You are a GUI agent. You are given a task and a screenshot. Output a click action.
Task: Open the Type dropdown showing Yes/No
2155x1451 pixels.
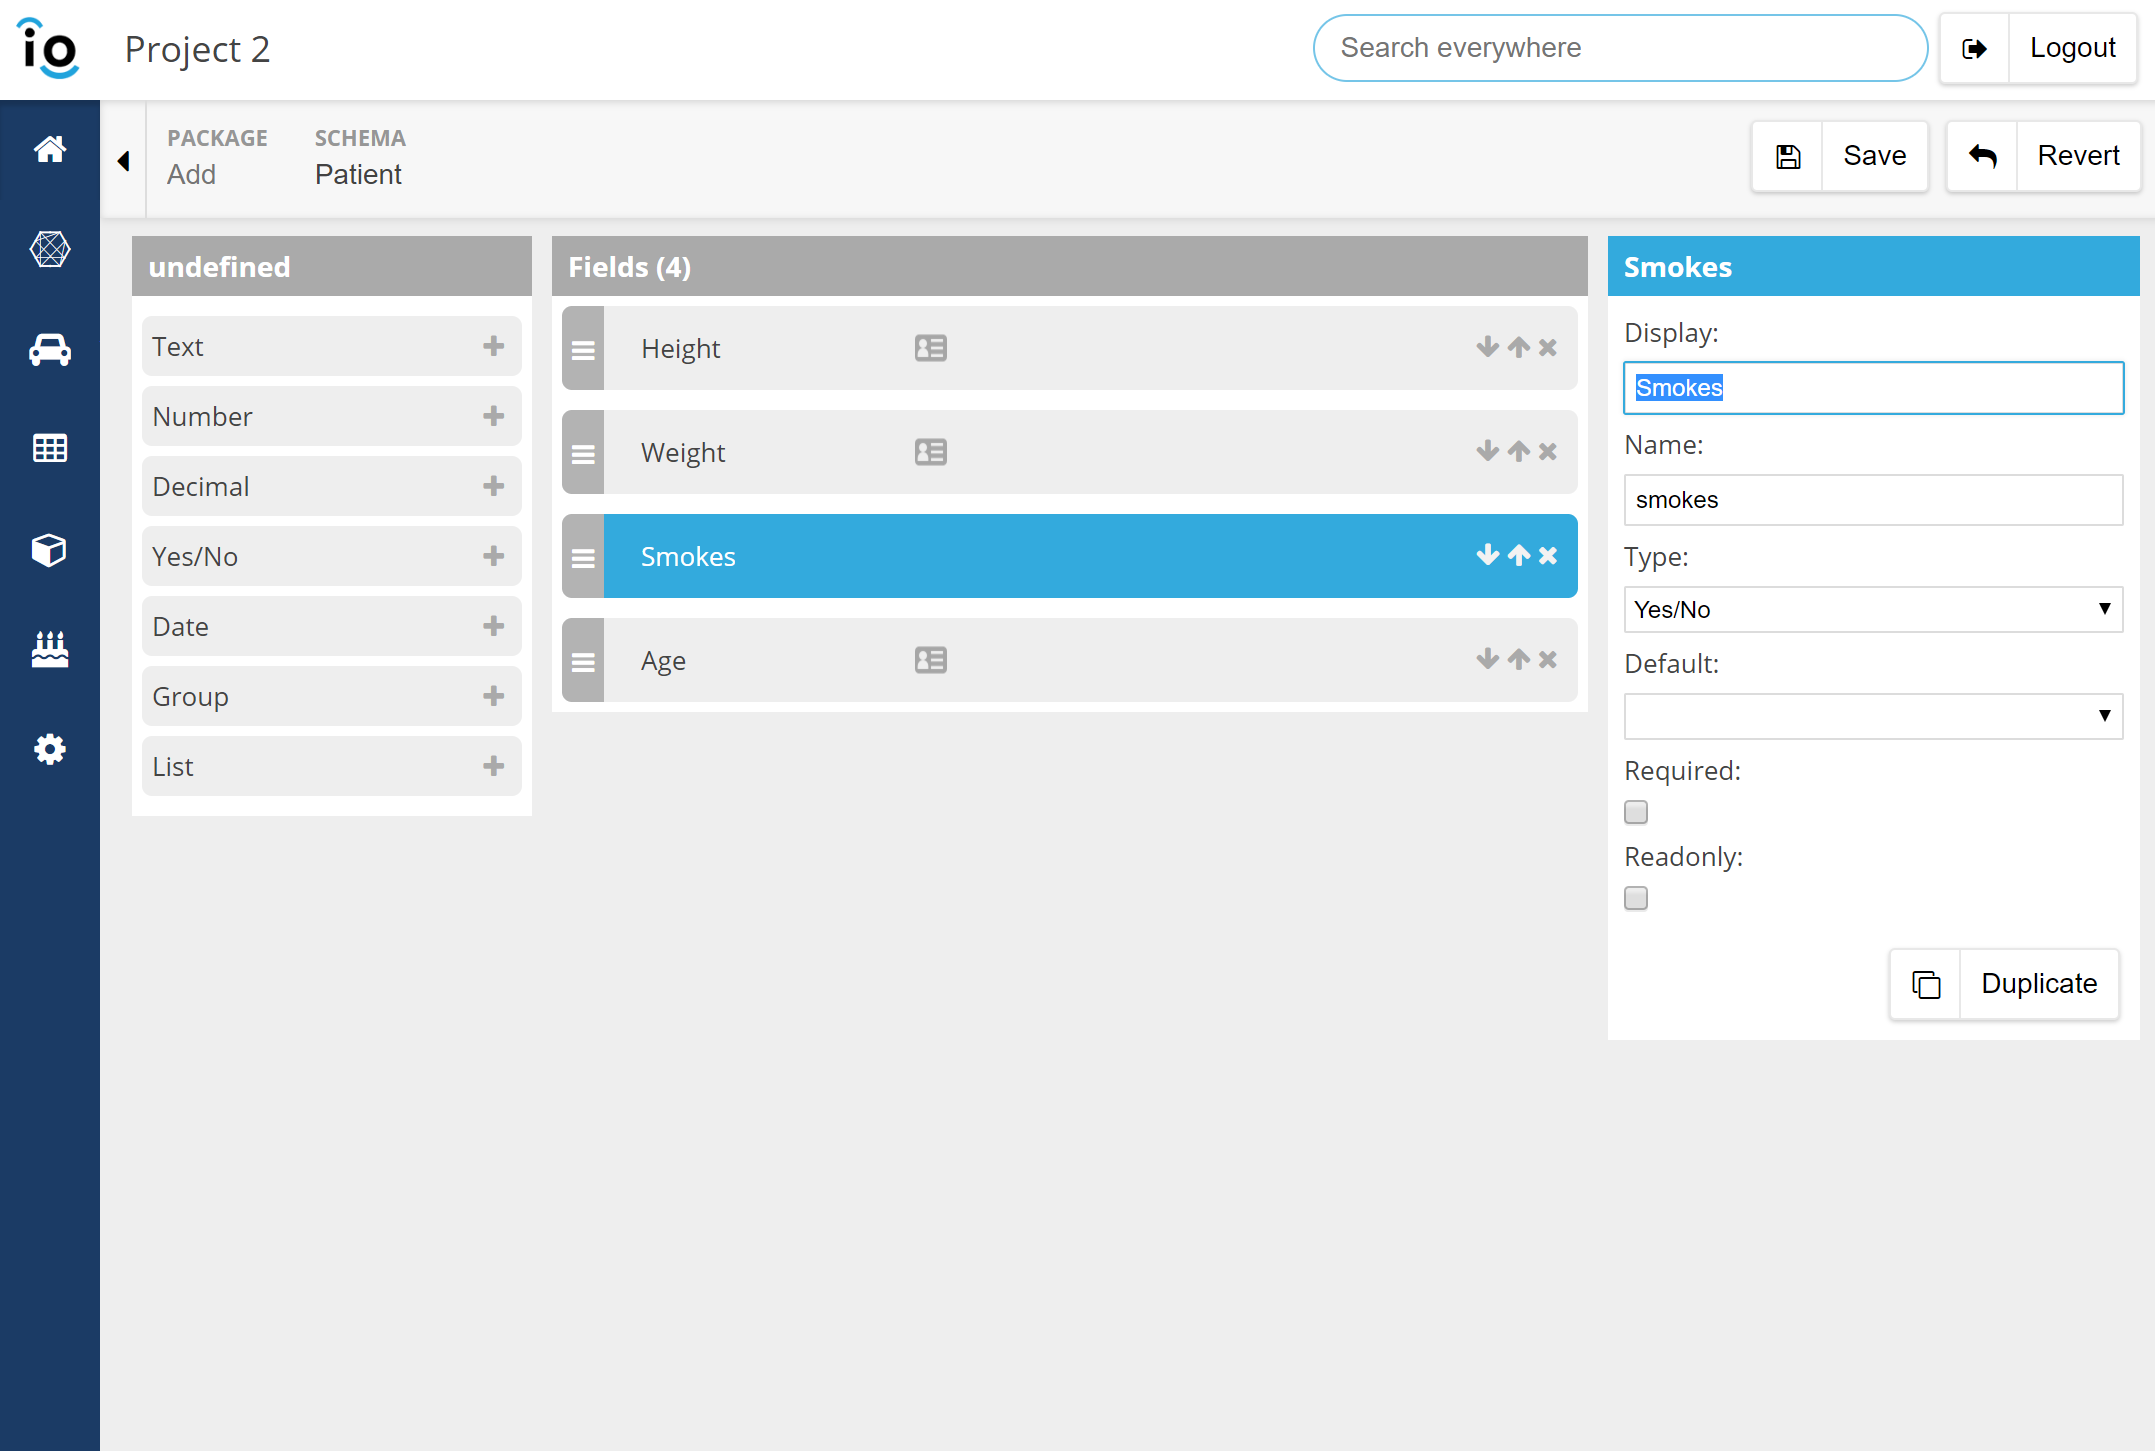tap(1873, 609)
